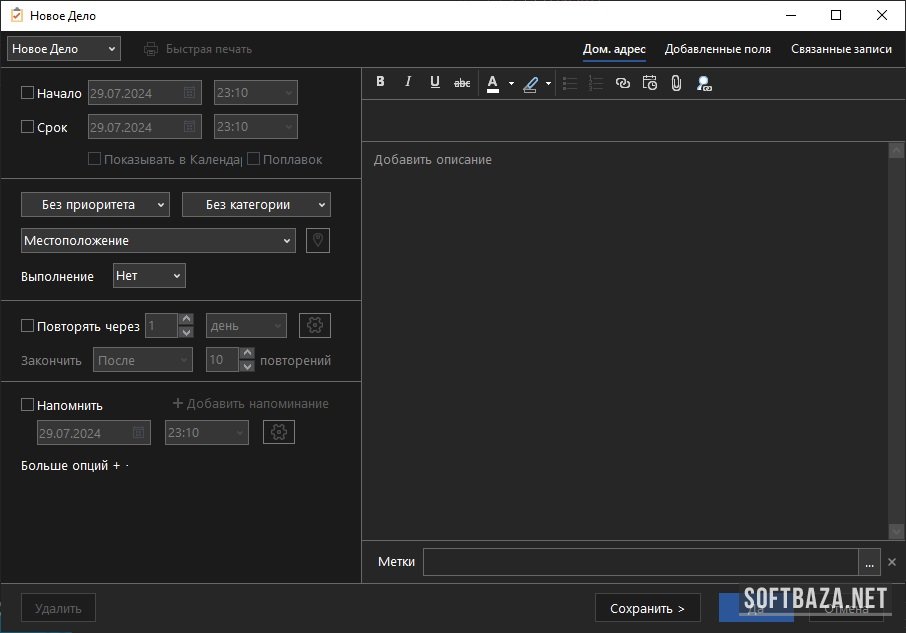The height and width of the screenshot is (633, 906).
Task: Toggle underline formatting
Action: pos(435,83)
